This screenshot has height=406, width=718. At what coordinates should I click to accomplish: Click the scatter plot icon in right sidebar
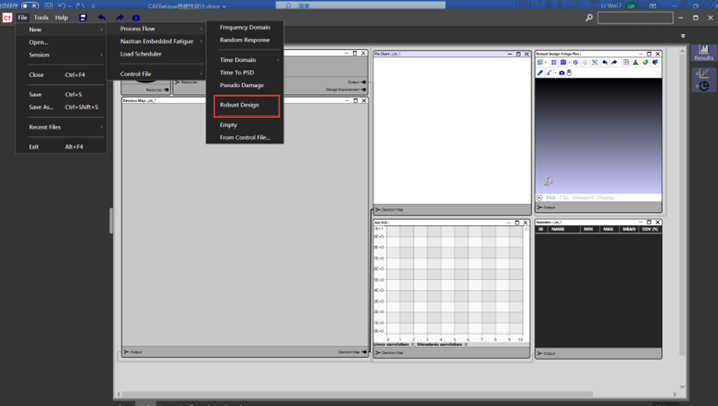[x=703, y=73]
